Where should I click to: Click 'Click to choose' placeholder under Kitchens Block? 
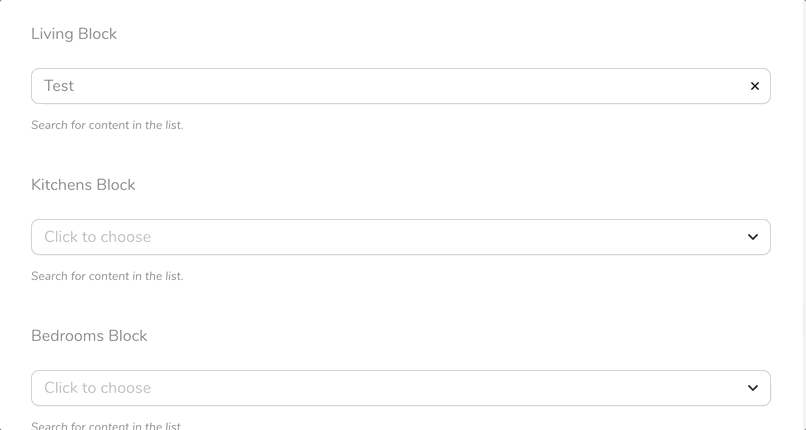point(98,237)
